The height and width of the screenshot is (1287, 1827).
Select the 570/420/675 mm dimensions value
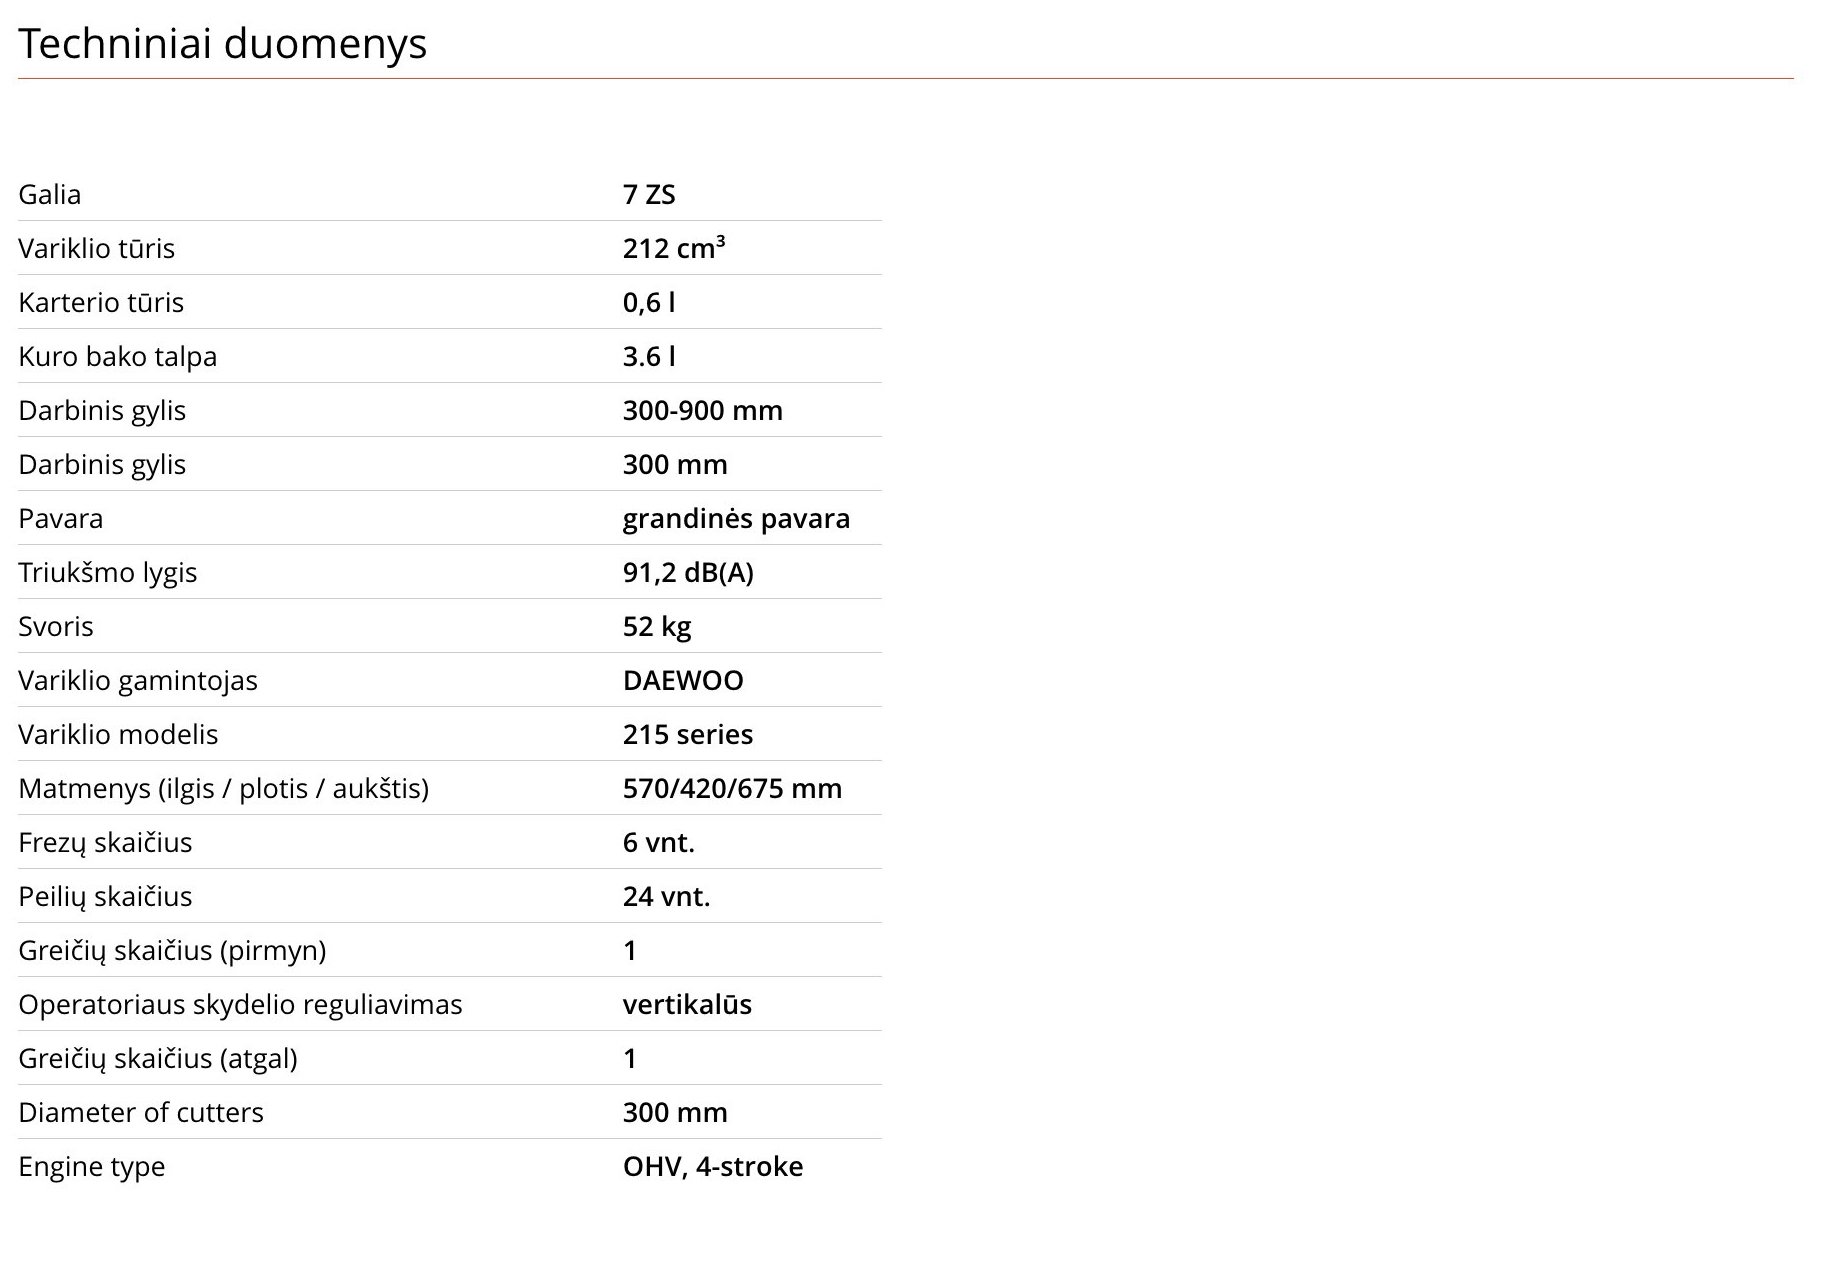coord(732,788)
